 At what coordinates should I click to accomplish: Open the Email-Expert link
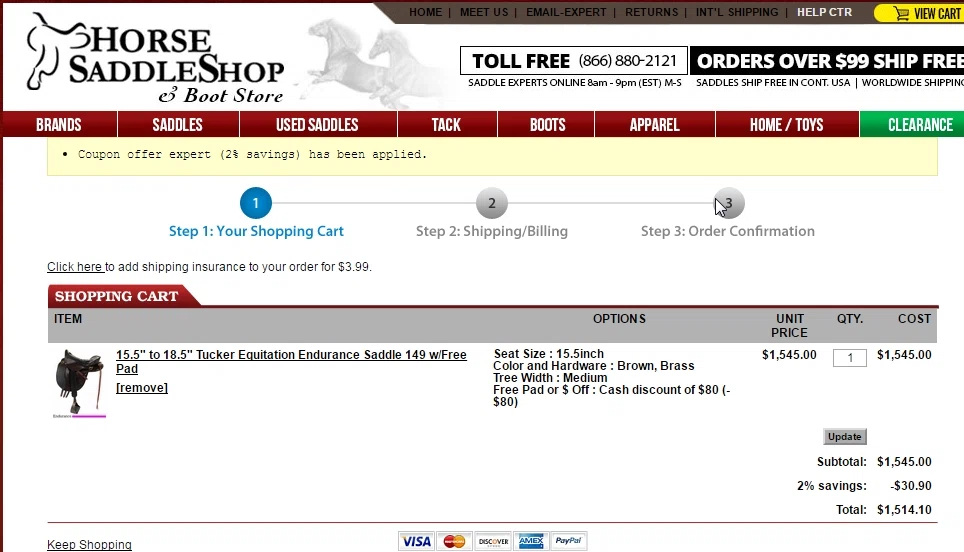pyautogui.click(x=566, y=12)
